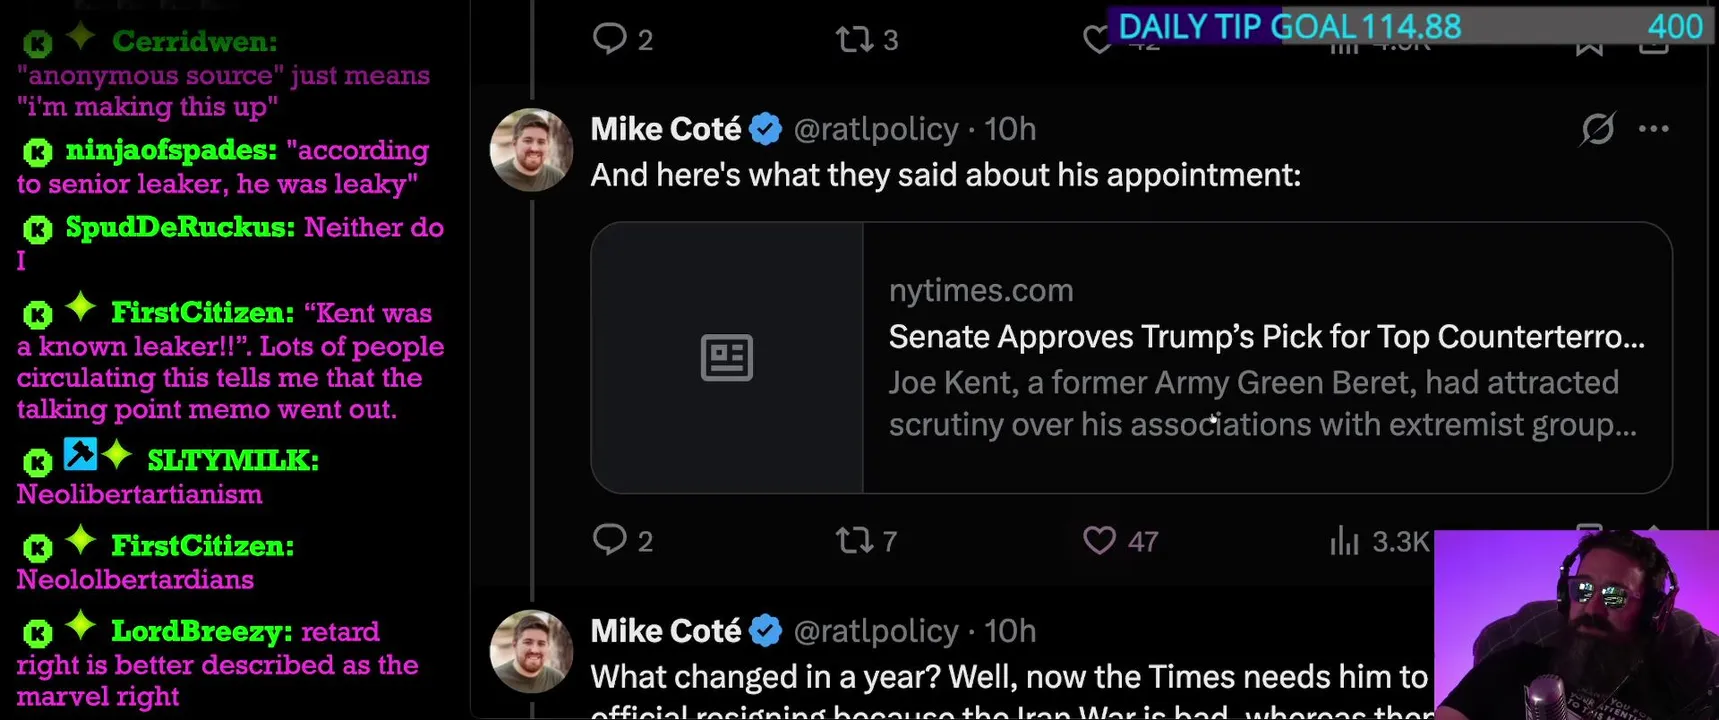The width and height of the screenshot is (1719, 720).
Task: Open Mike Coté's avatar on the appointment tweet
Action: 531,150
